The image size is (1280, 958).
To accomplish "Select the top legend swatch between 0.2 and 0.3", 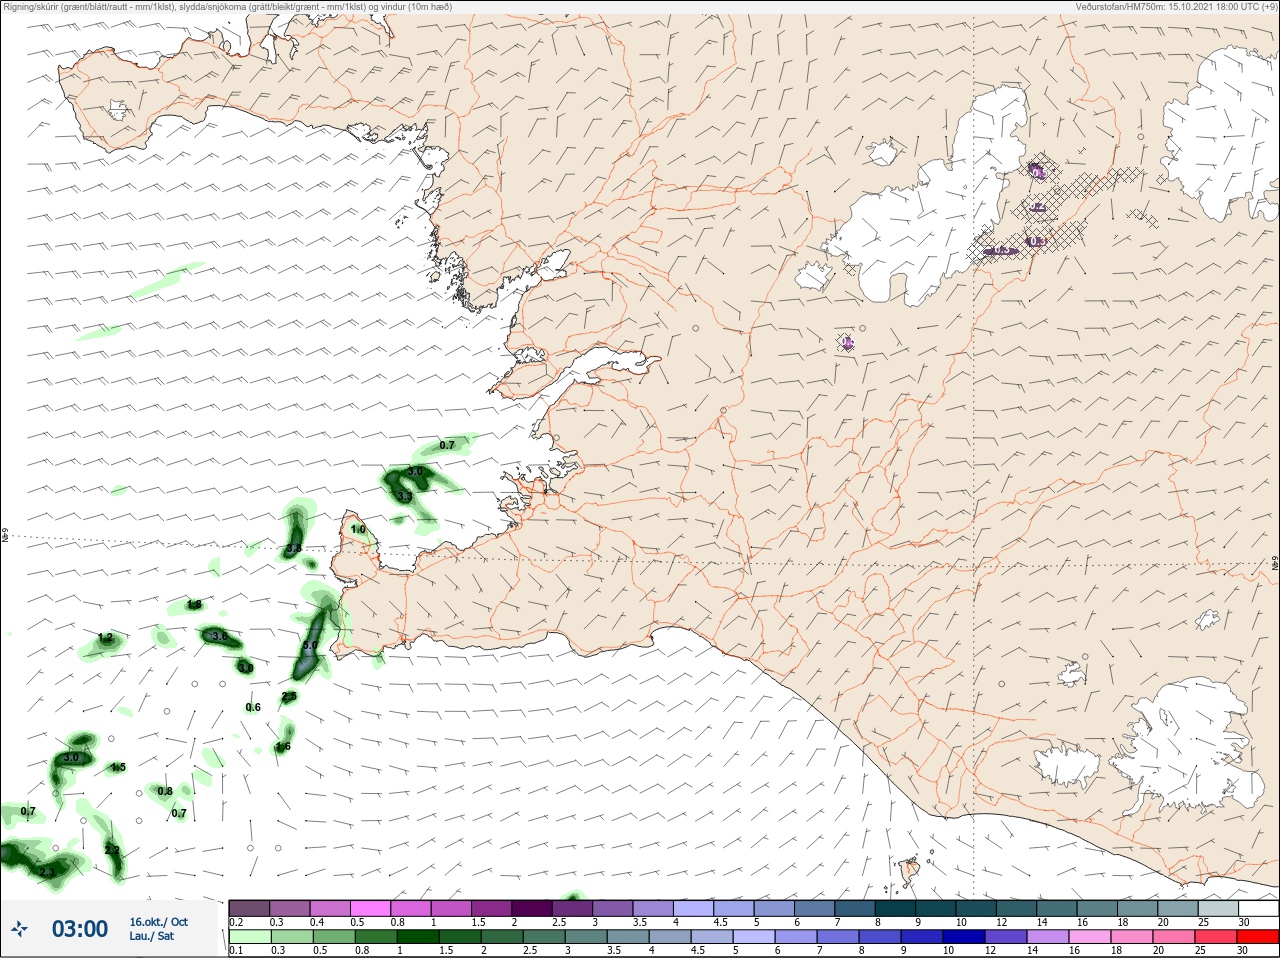I will click(x=249, y=907).
